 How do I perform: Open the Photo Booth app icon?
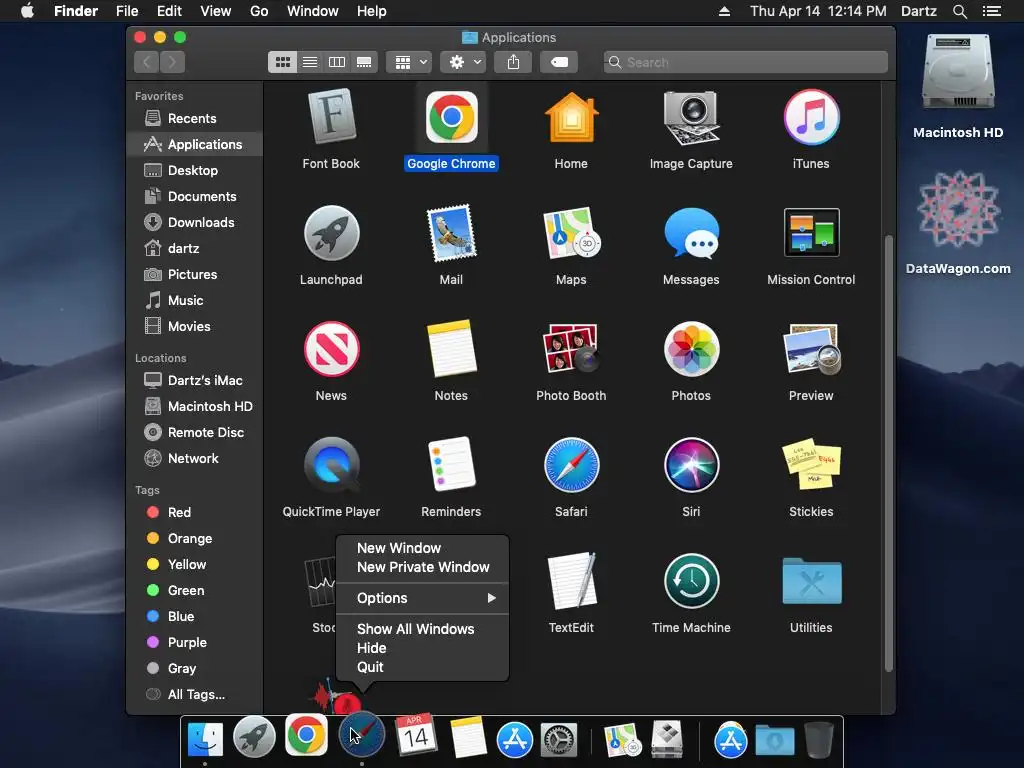point(571,349)
